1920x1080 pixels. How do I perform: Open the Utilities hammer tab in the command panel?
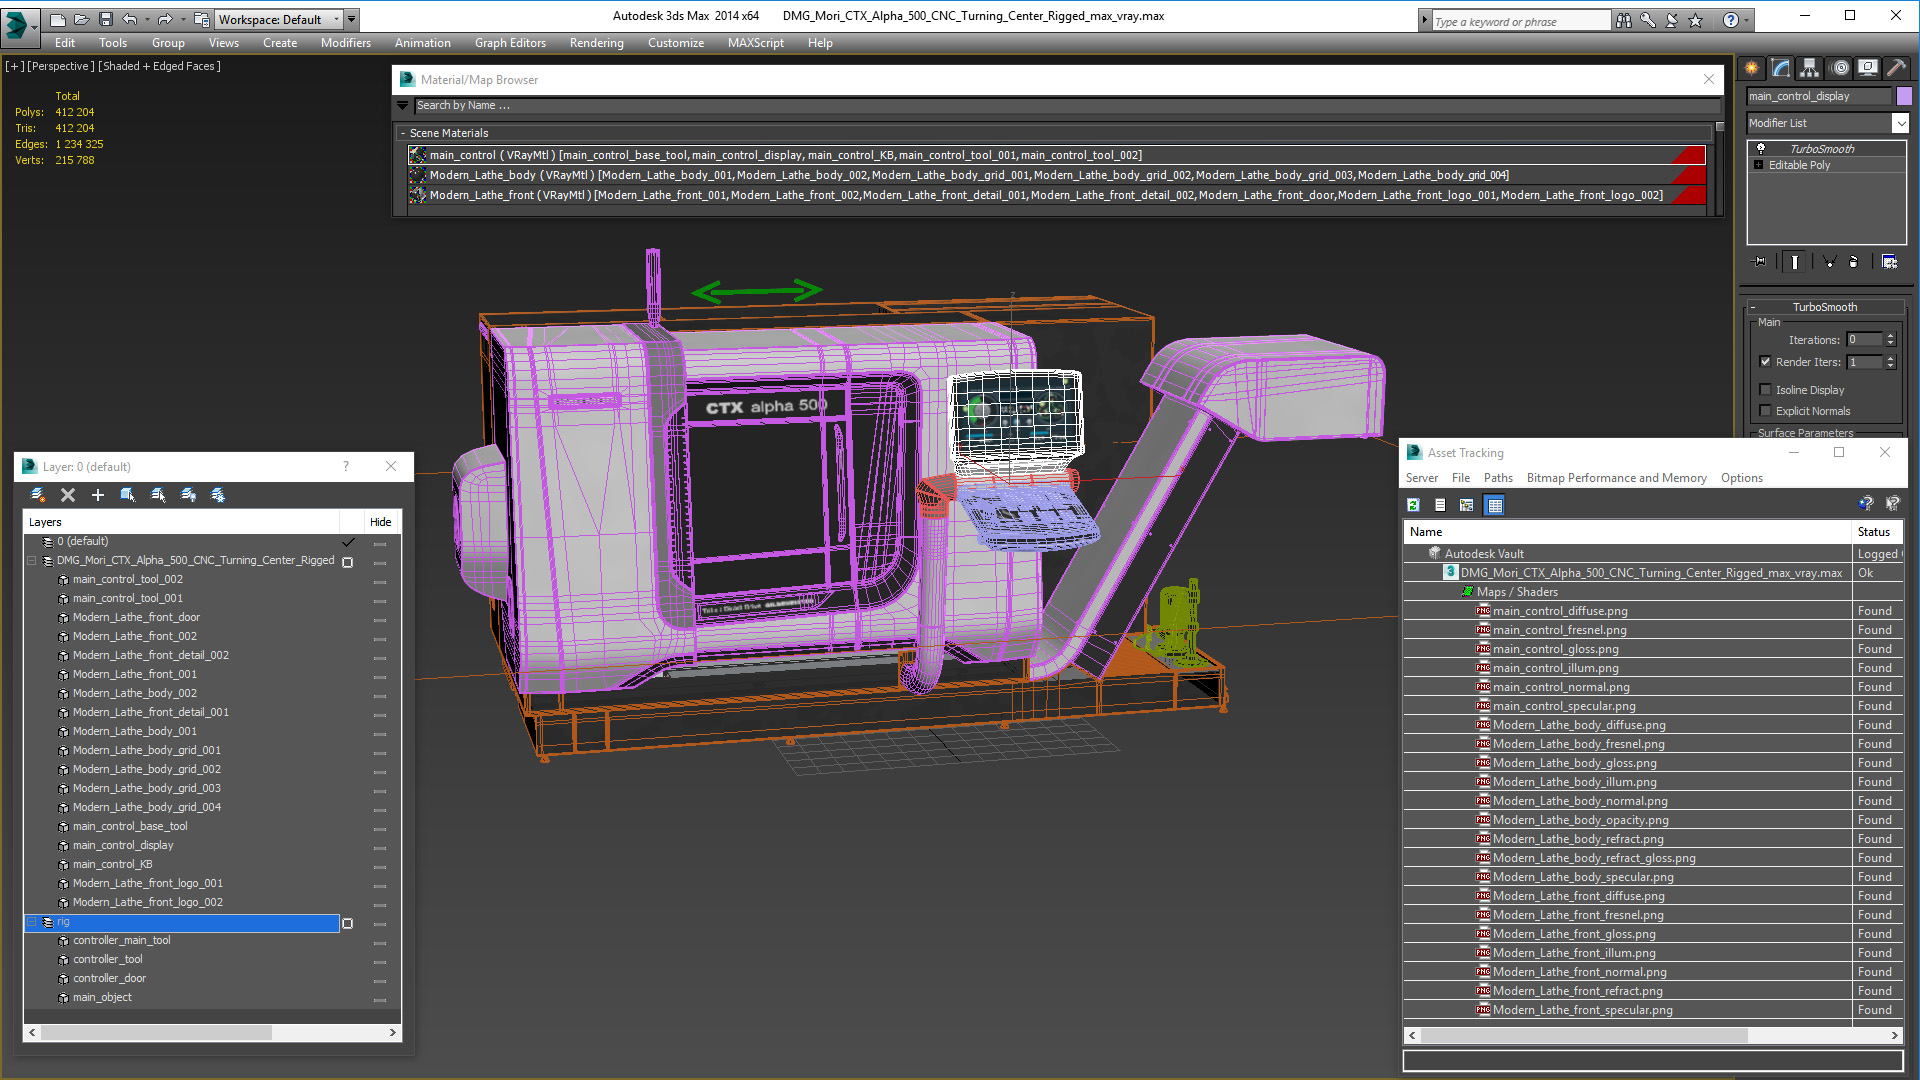pyautogui.click(x=1897, y=68)
